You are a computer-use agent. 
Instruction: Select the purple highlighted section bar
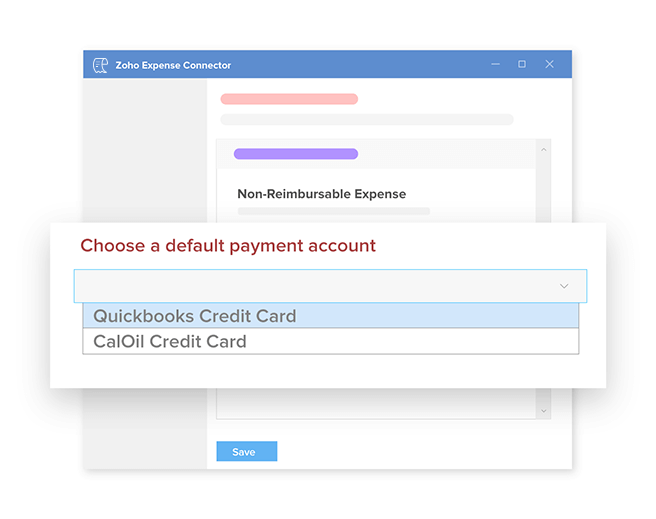295,154
